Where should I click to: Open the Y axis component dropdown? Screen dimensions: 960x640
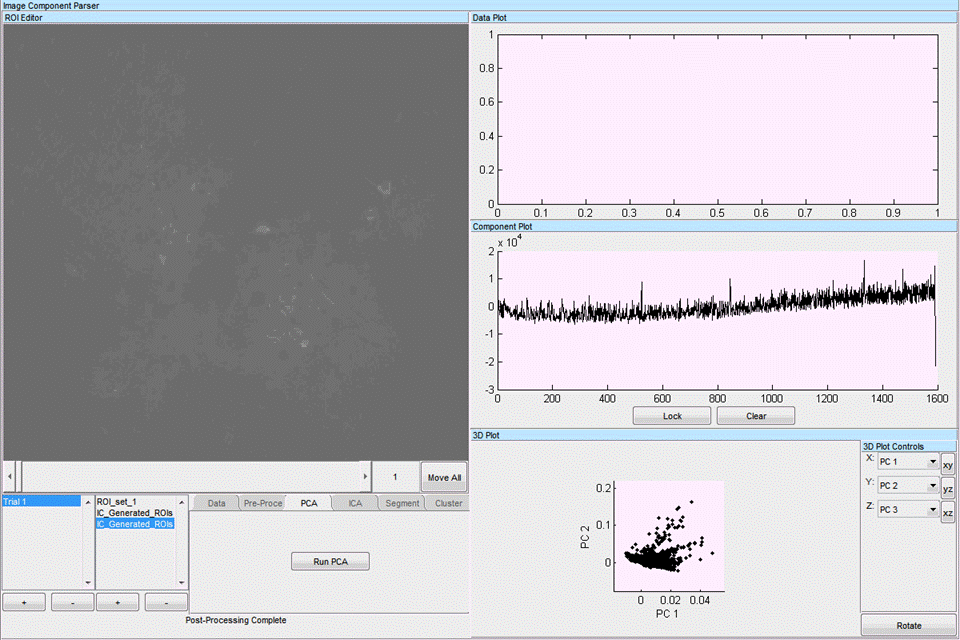pos(907,486)
